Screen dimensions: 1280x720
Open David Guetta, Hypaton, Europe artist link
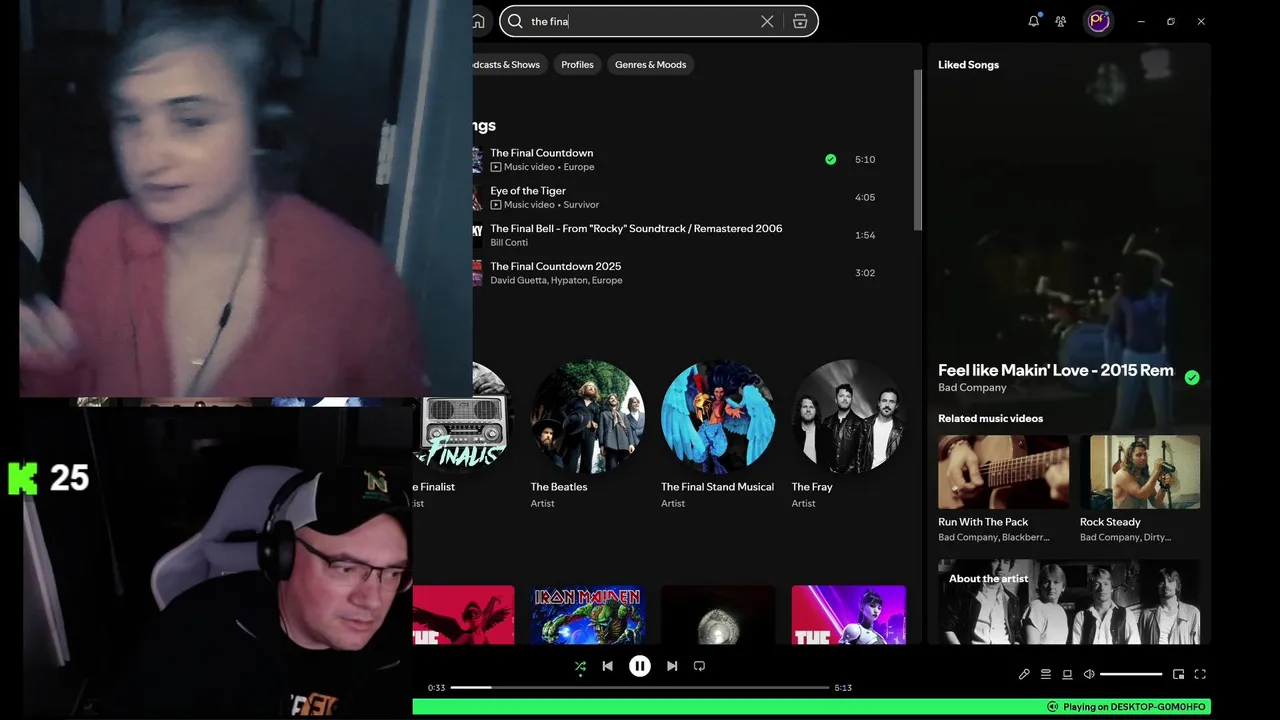(x=556, y=281)
